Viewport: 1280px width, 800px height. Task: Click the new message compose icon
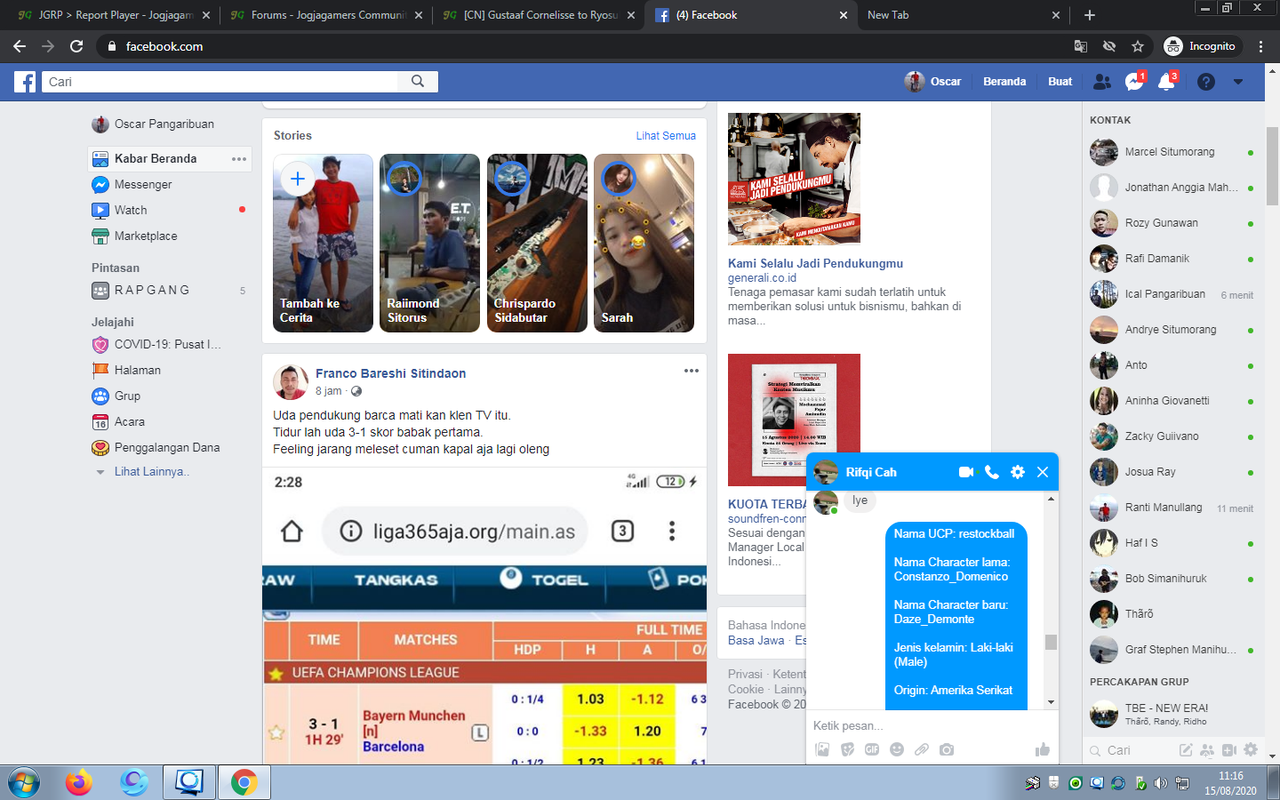point(1186,750)
